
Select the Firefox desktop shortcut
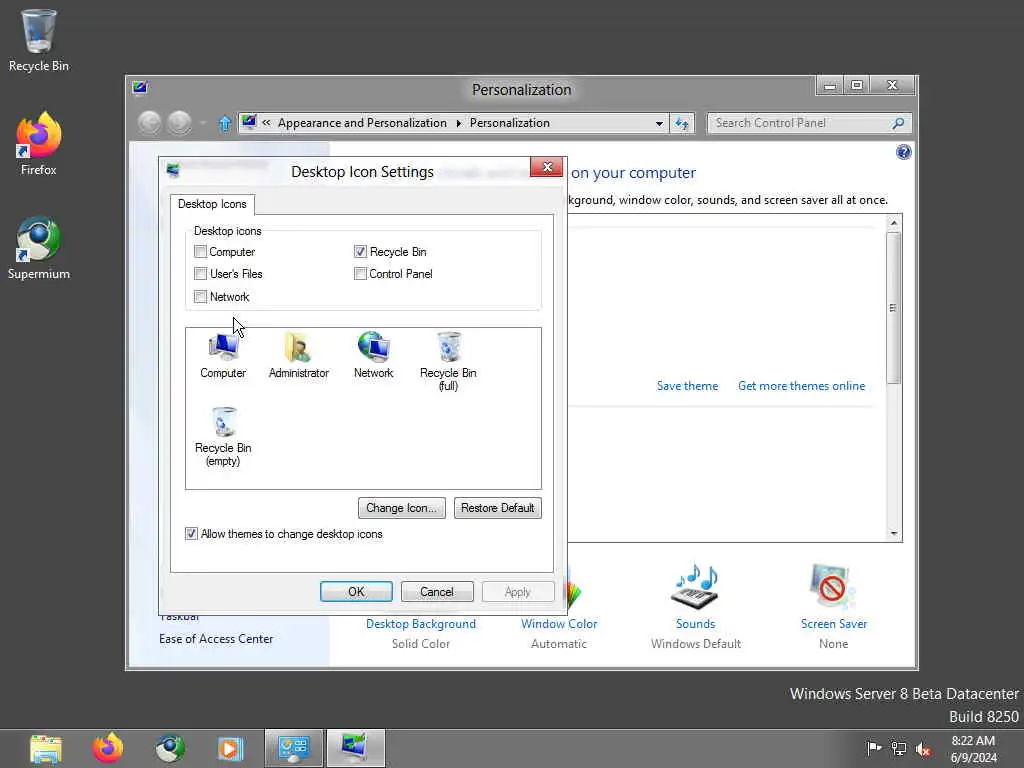coord(39,144)
